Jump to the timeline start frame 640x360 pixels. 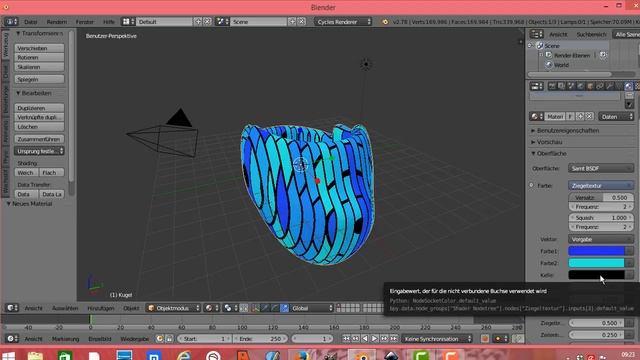click(346, 339)
